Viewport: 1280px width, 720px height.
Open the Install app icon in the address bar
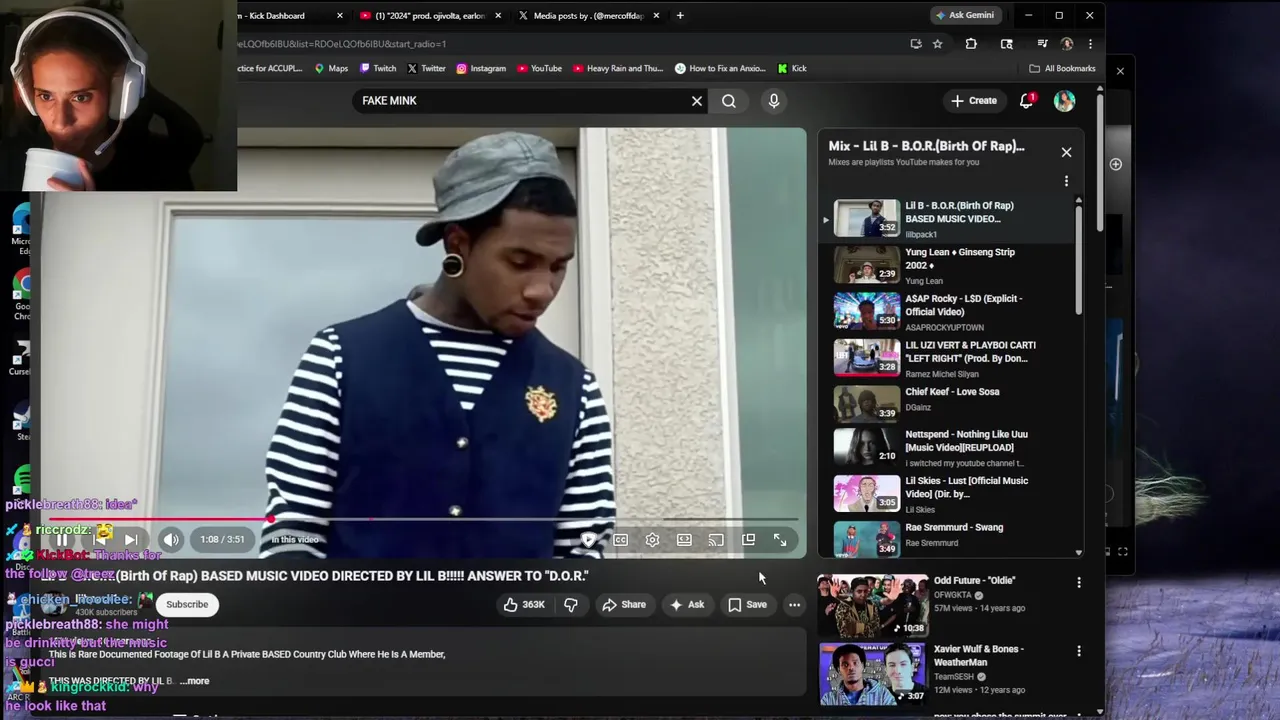(x=915, y=44)
